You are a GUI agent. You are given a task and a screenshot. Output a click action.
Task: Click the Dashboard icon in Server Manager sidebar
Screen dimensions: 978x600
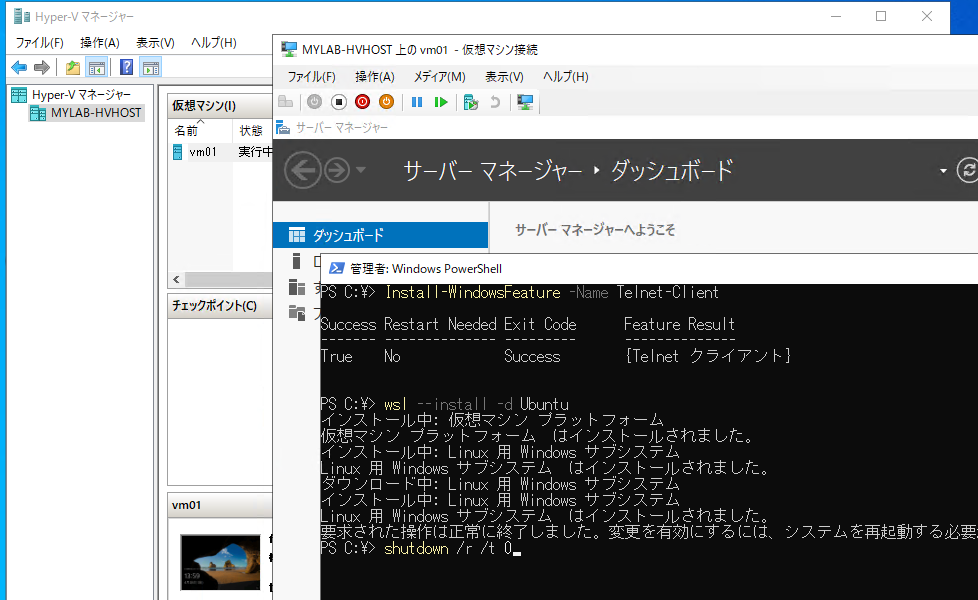(299, 234)
